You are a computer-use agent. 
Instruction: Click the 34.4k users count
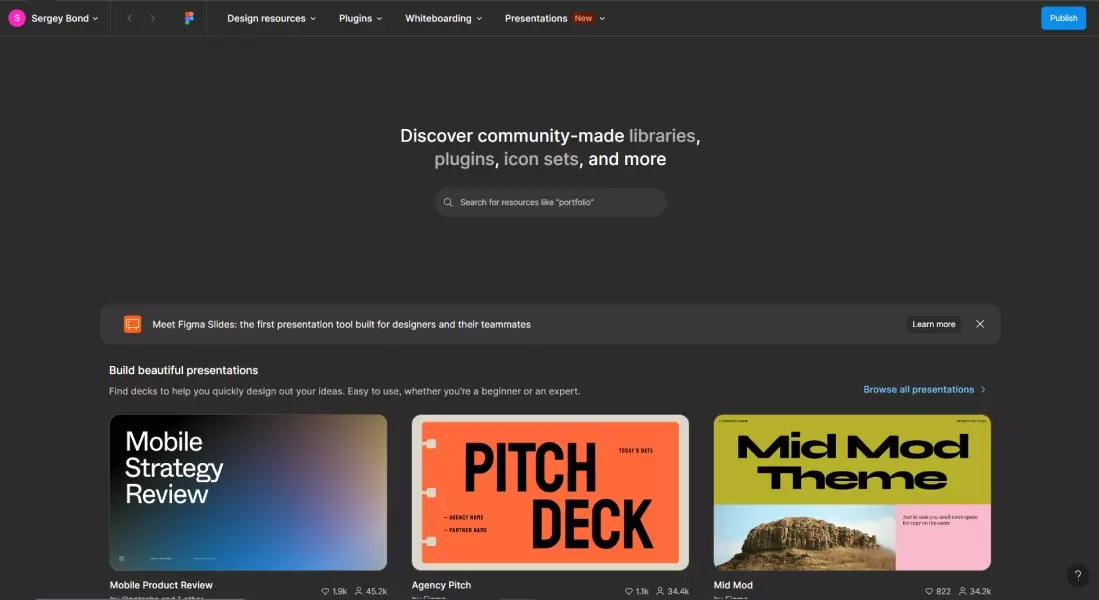coord(678,592)
